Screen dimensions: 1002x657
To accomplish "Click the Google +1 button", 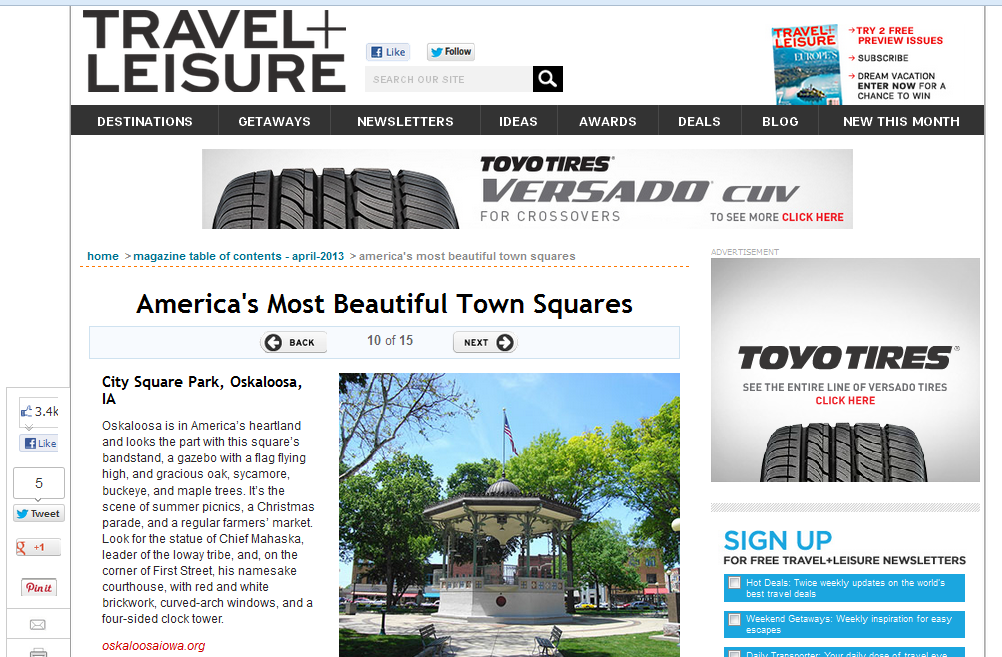I will 38,548.
